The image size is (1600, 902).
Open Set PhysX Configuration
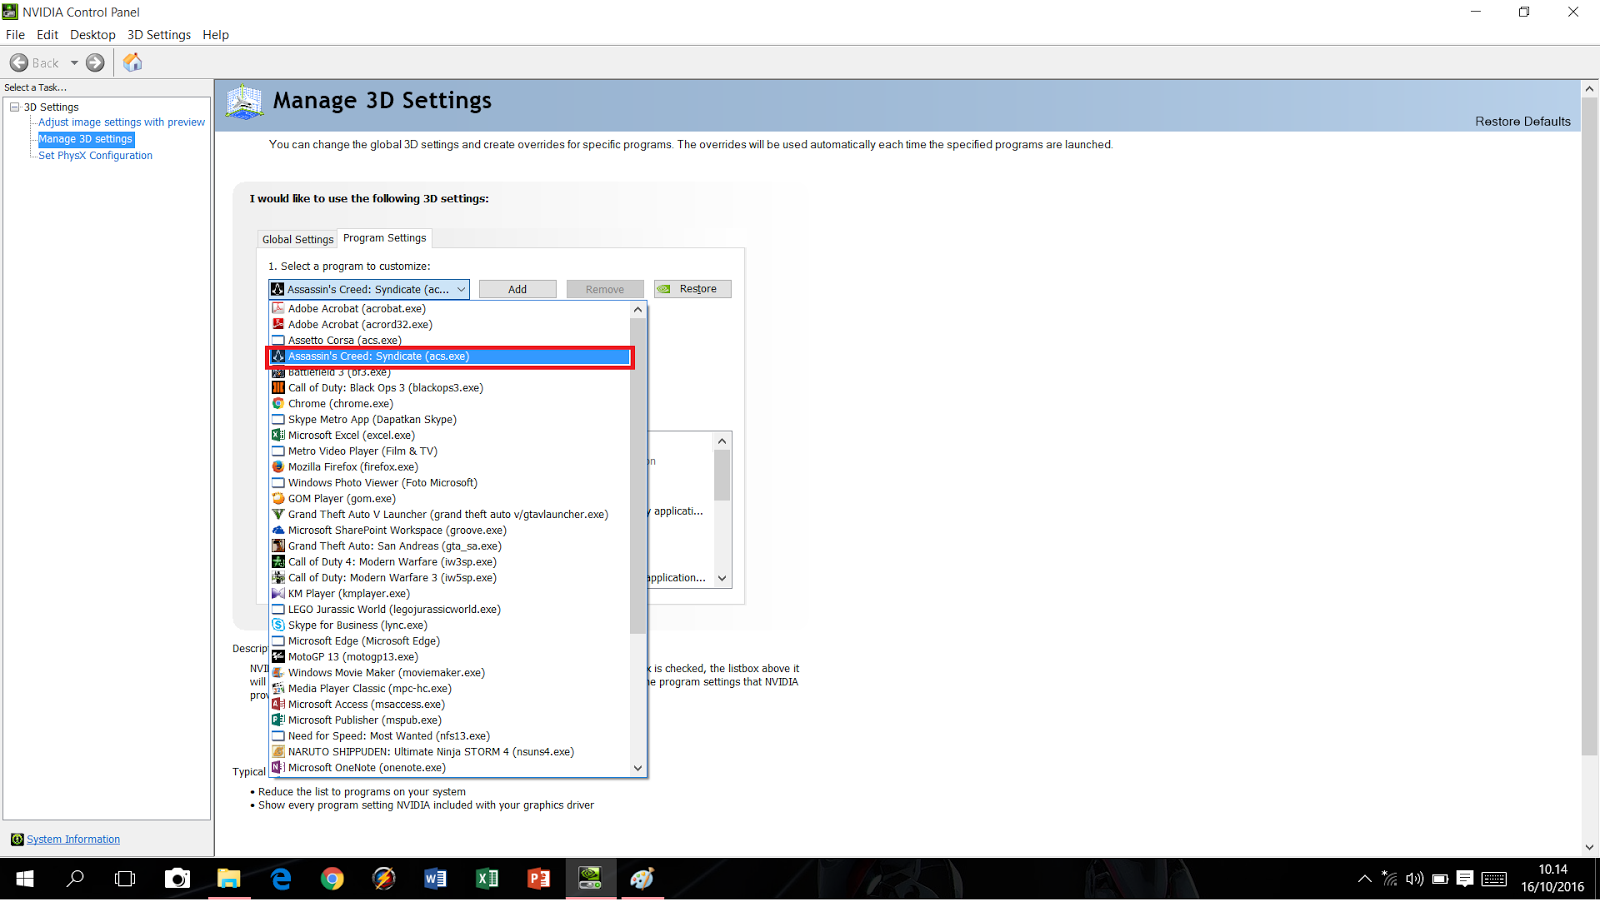[x=95, y=155]
